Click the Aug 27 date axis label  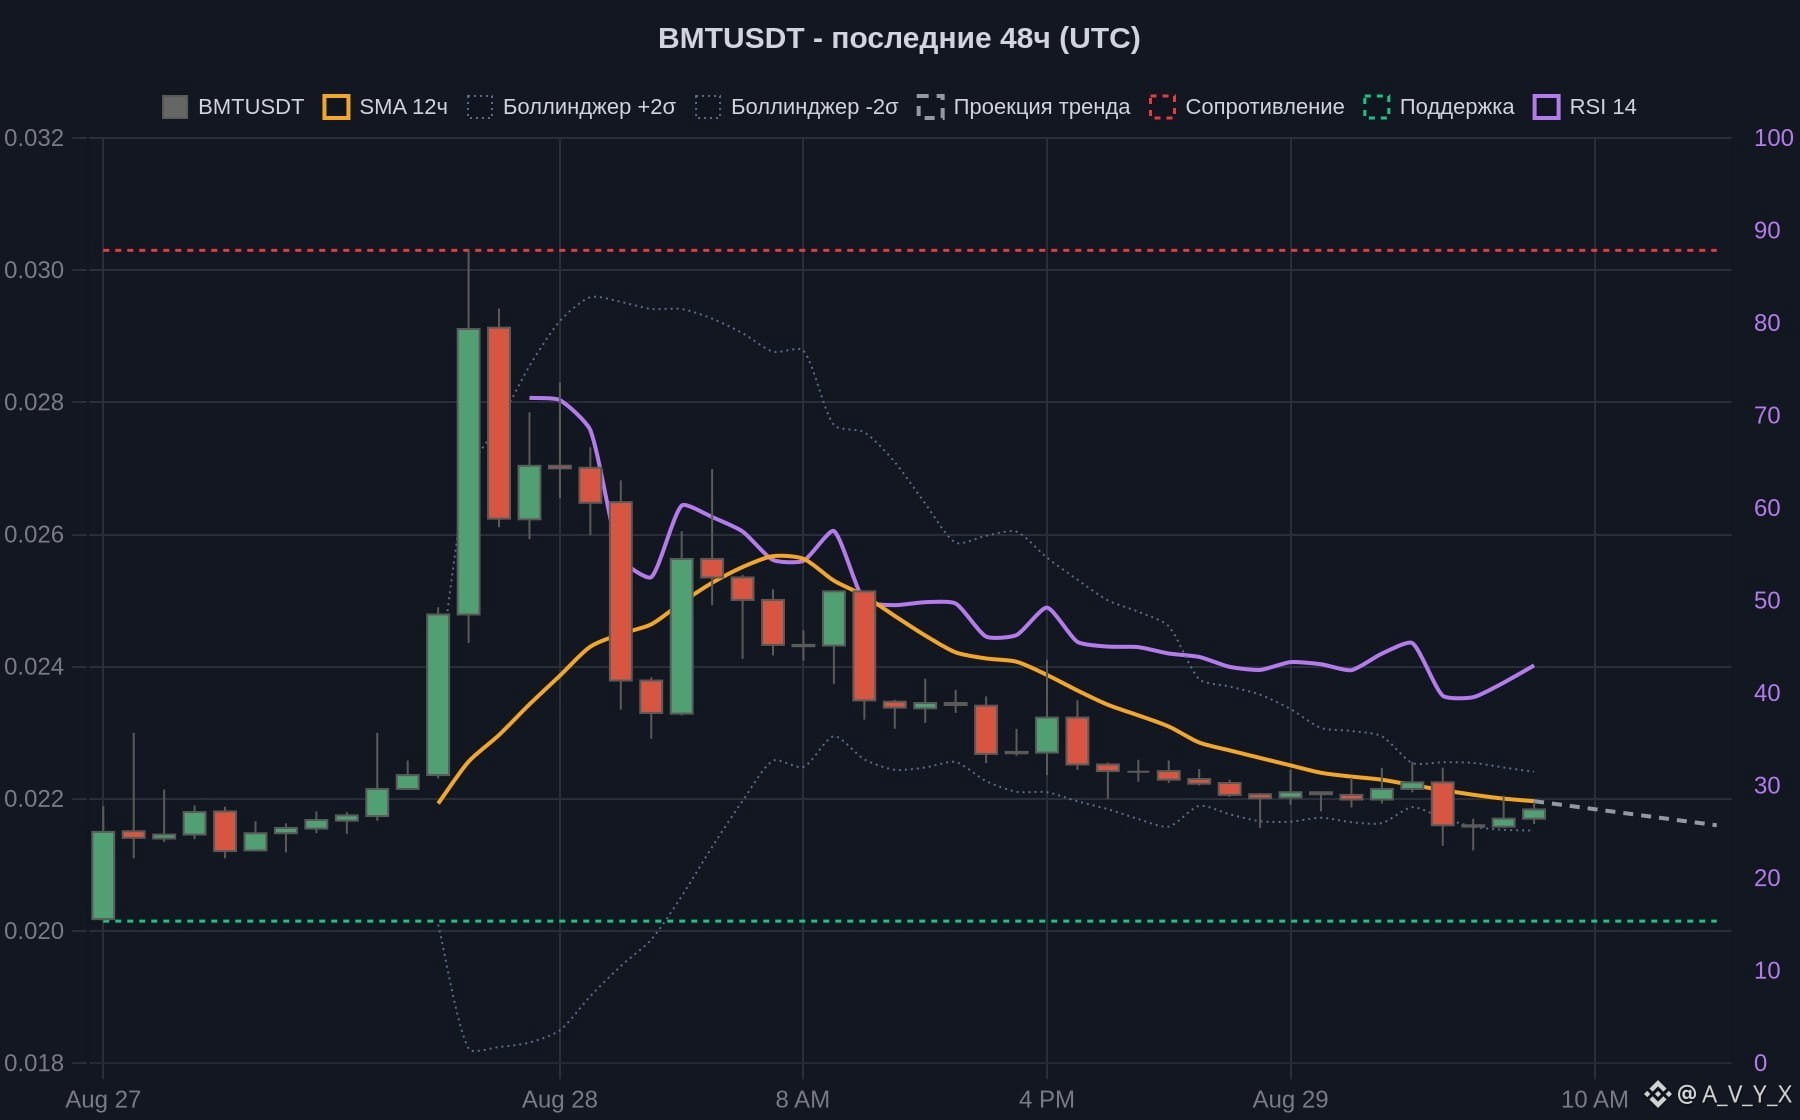click(103, 1100)
